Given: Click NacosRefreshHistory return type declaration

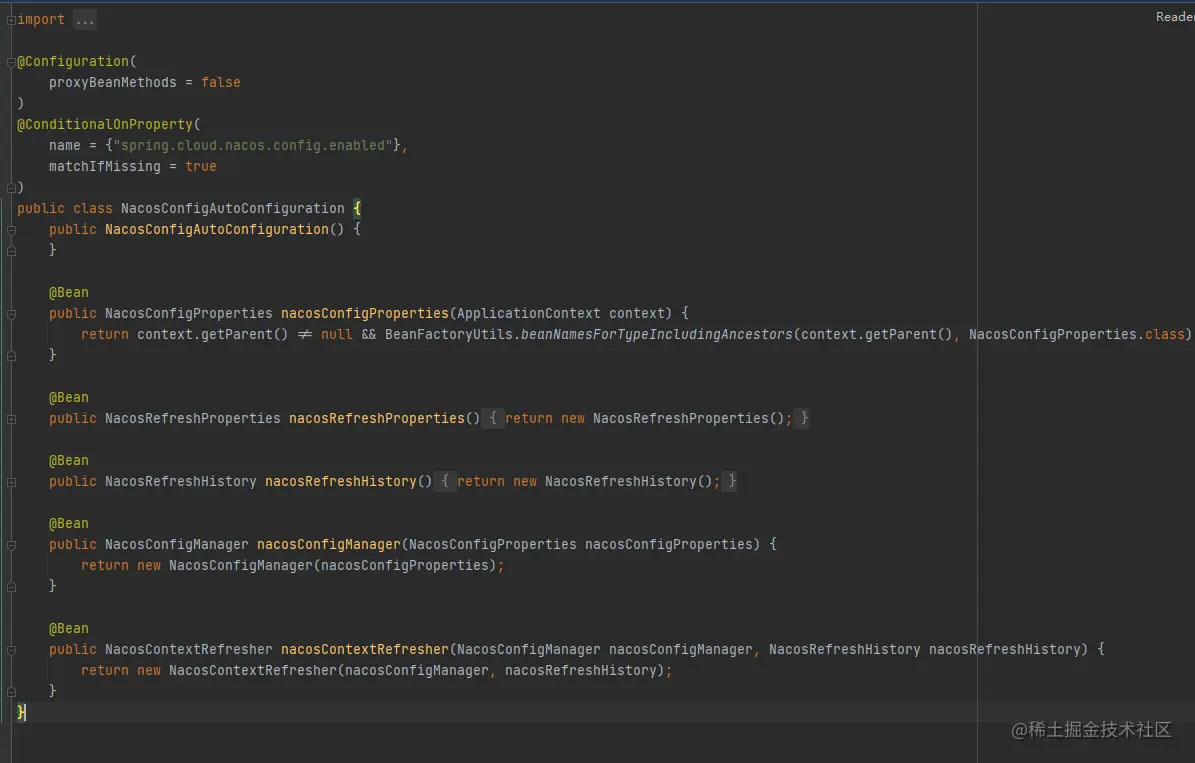Looking at the screenshot, I should click(181, 482).
